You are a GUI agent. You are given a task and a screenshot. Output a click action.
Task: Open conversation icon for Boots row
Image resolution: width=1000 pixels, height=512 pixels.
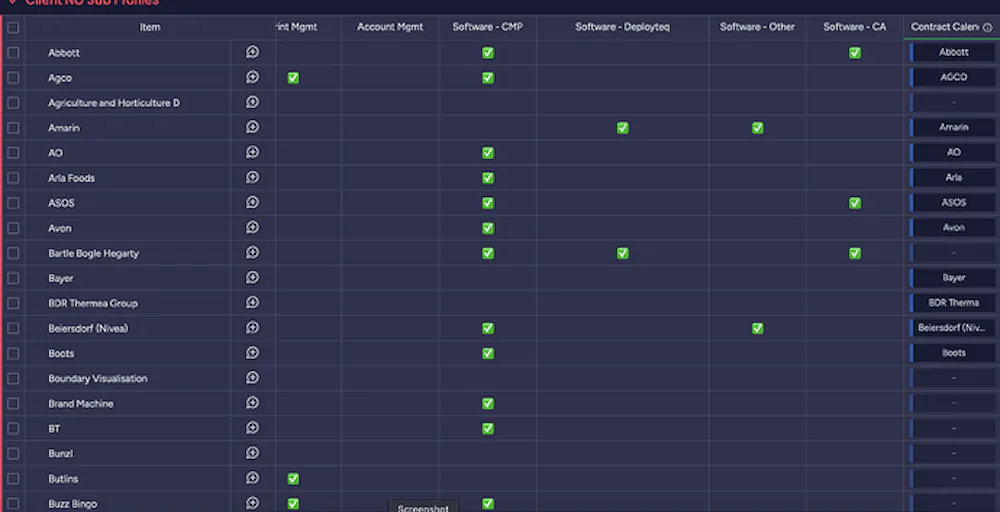click(x=253, y=353)
